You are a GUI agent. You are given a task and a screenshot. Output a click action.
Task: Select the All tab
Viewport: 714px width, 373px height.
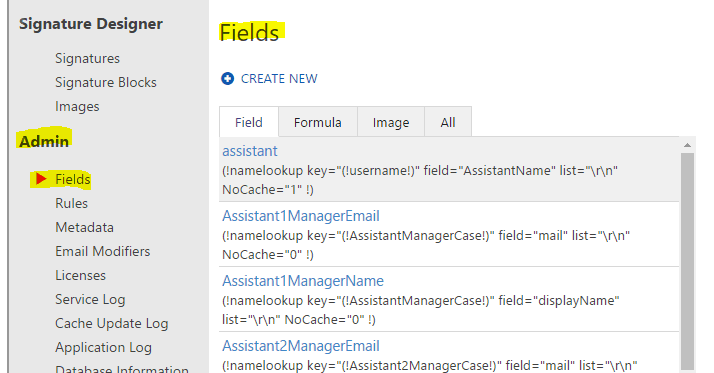tap(448, 122)
